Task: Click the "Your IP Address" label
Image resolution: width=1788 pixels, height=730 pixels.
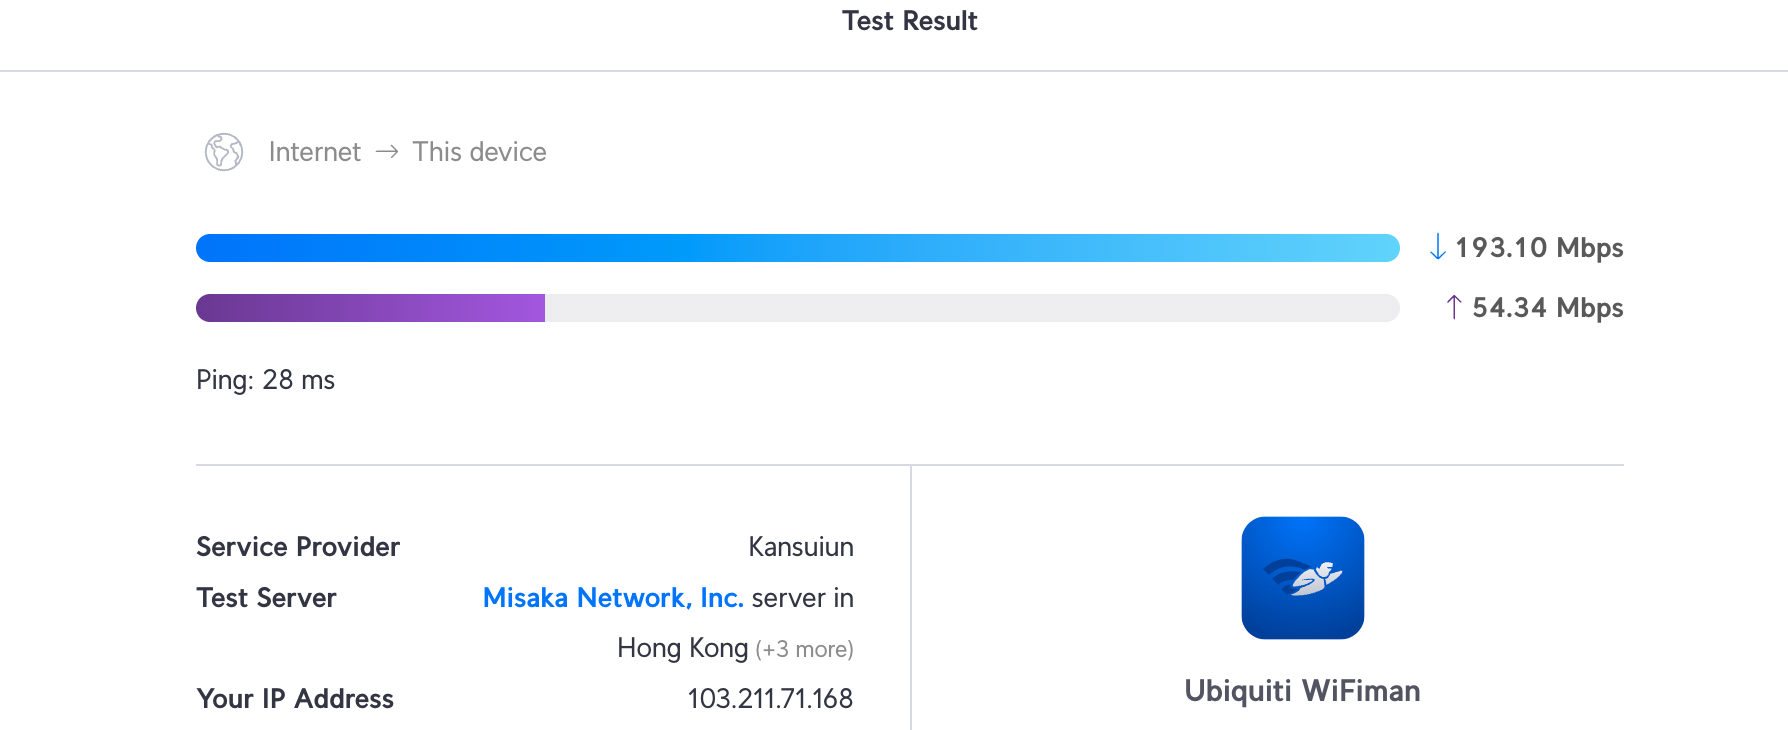Action: (x=295, y=699)
